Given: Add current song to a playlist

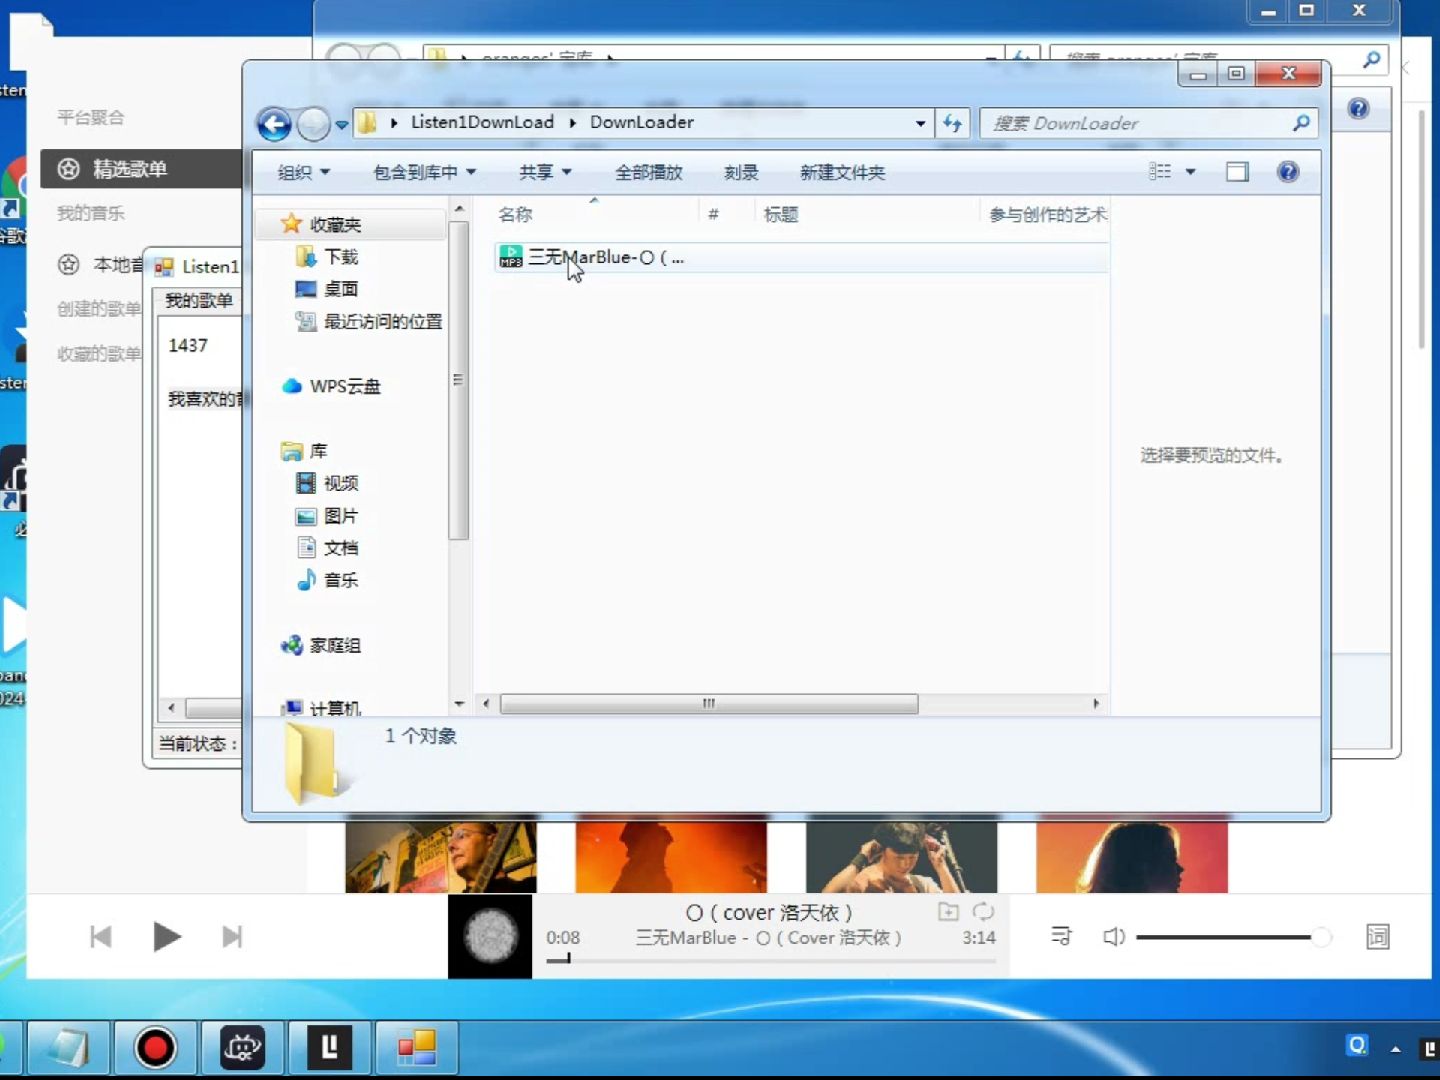Looking at the screenshot, I should [x=948, y=911].
